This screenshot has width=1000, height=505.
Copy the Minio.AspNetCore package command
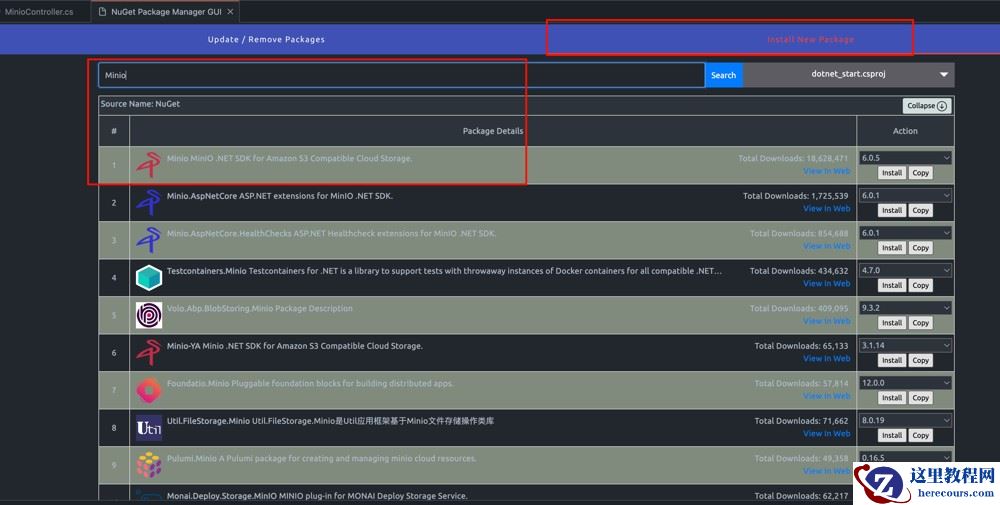(920, 210)
